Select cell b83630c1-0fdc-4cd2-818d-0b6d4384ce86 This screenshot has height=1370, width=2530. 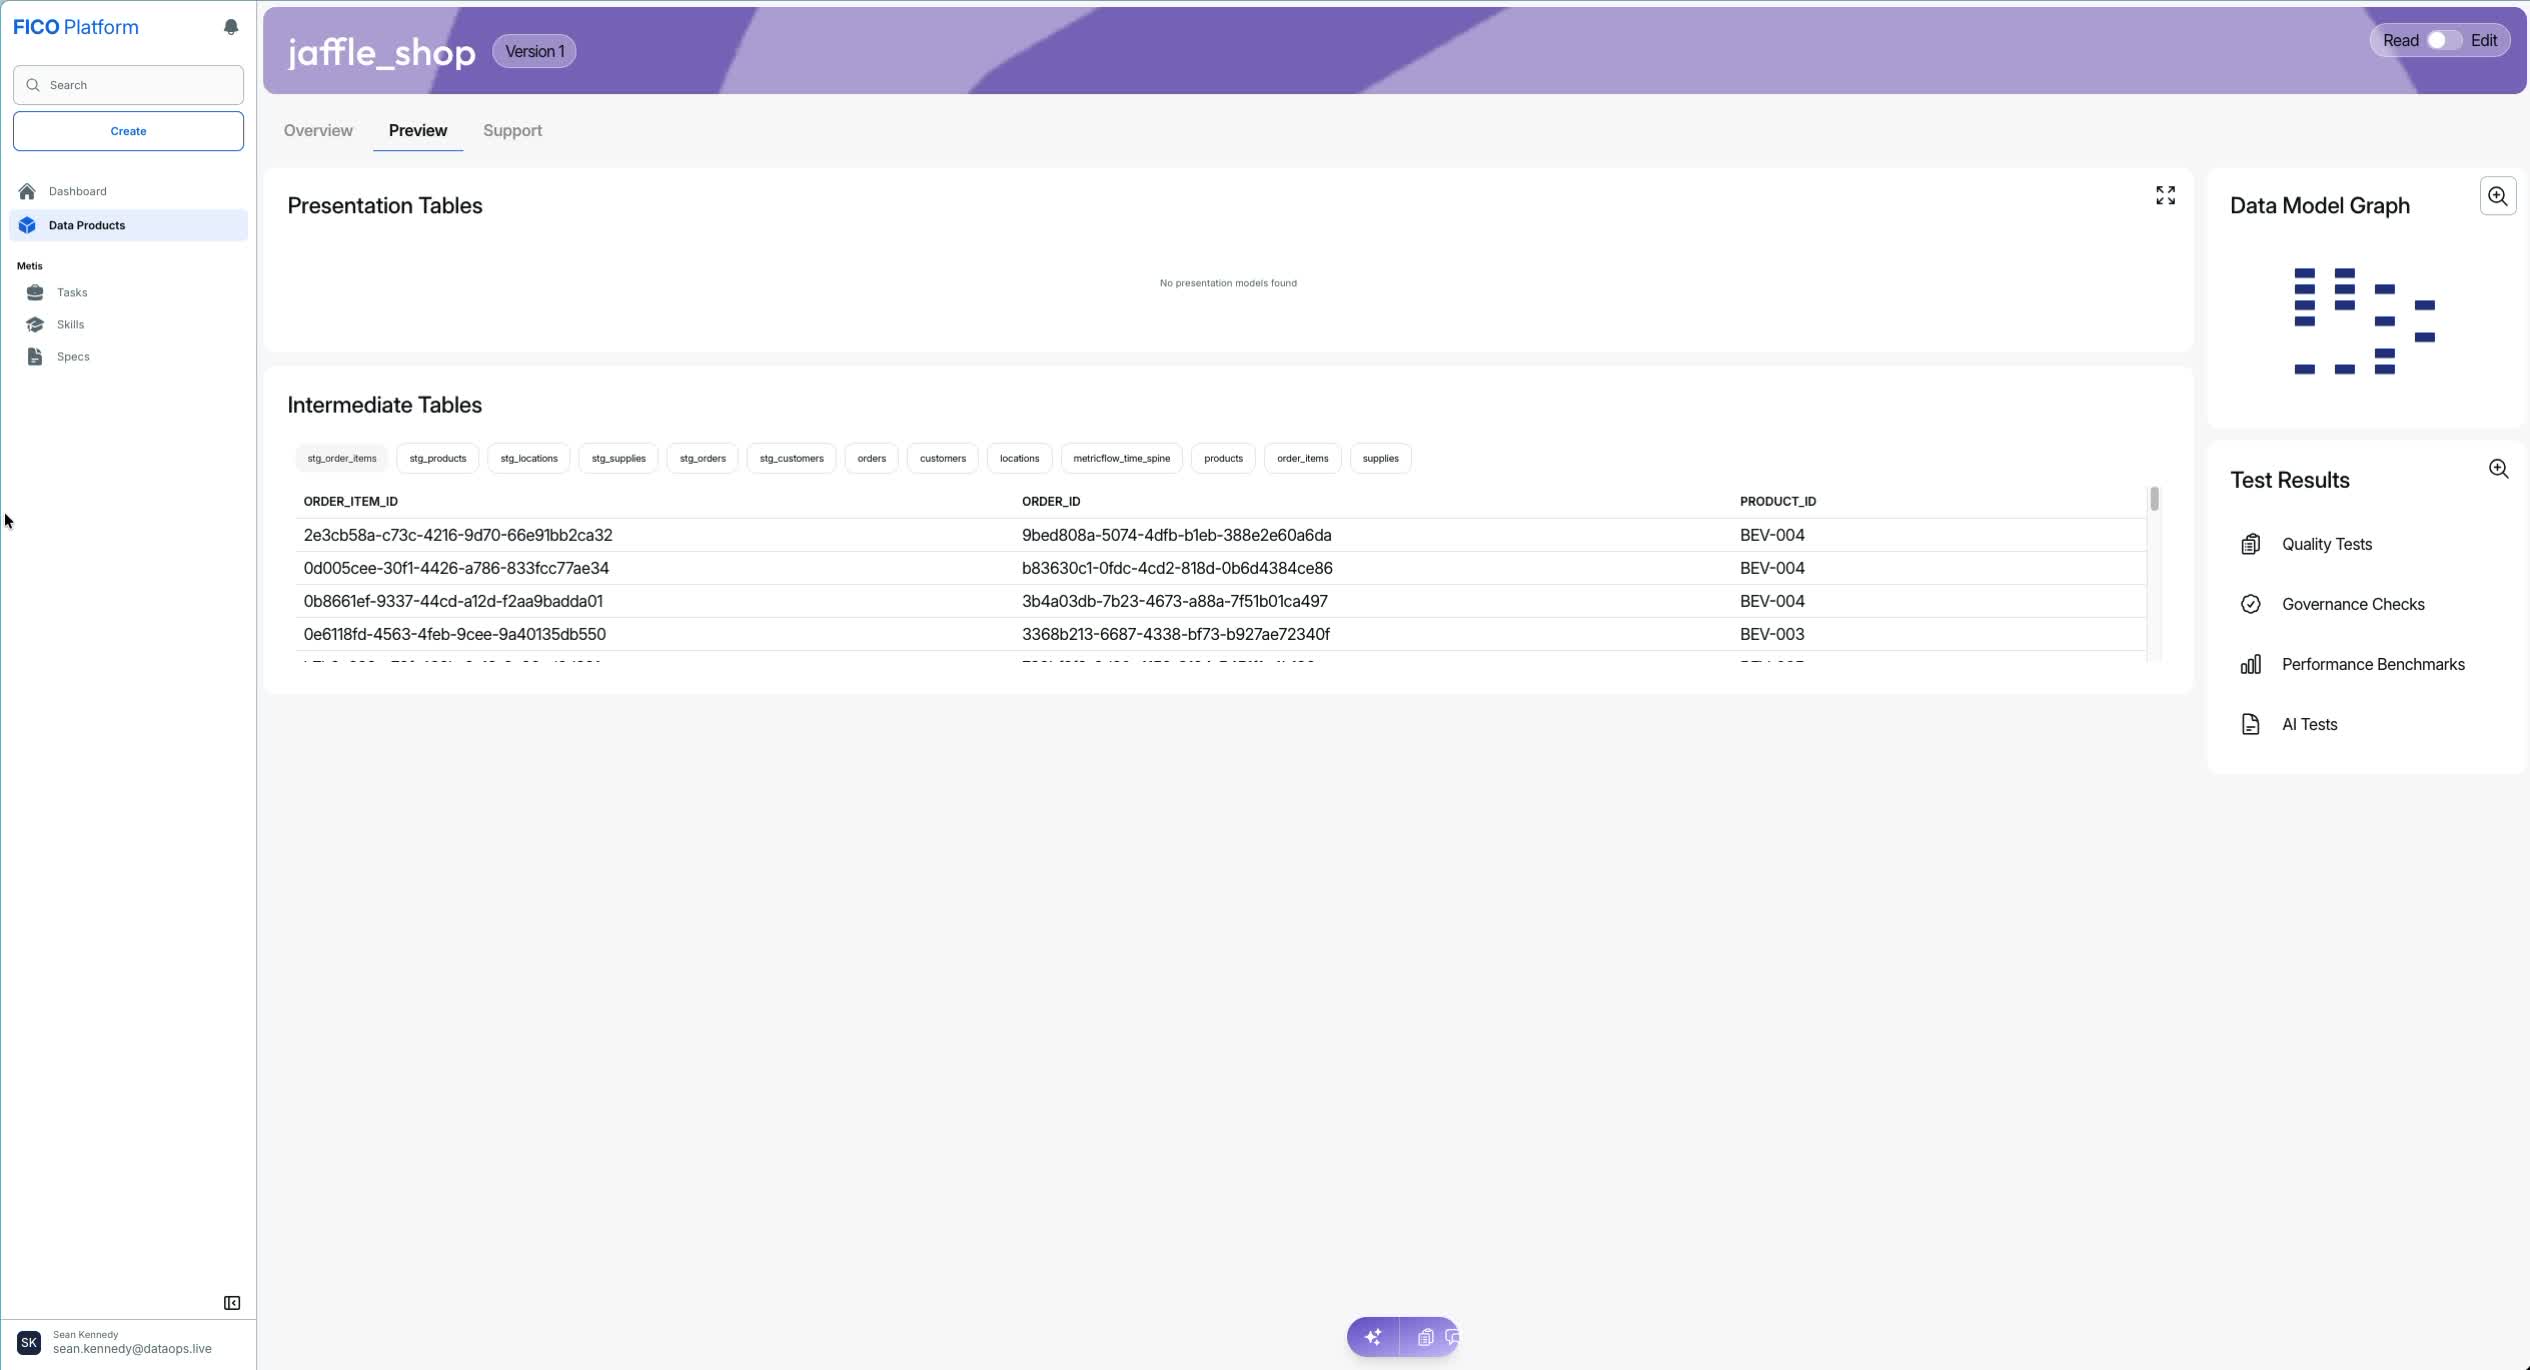1176,568
